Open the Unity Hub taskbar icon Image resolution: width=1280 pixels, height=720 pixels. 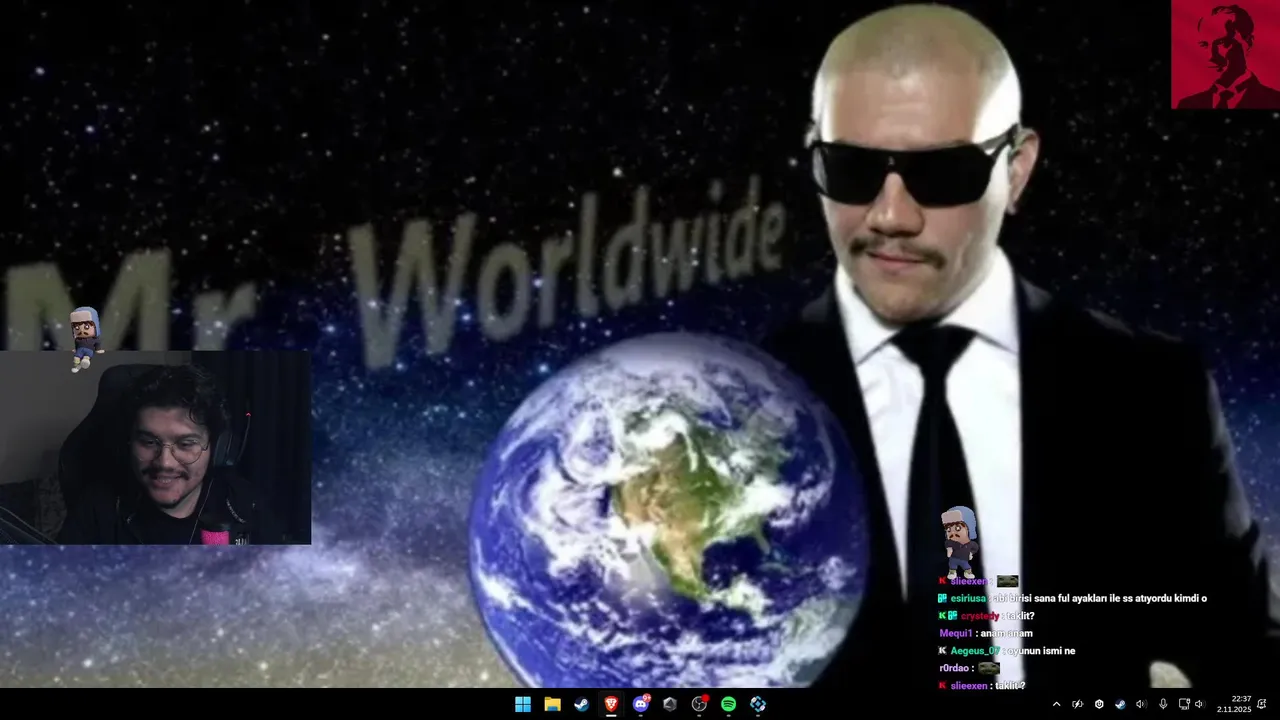click(x=670, y=704)
